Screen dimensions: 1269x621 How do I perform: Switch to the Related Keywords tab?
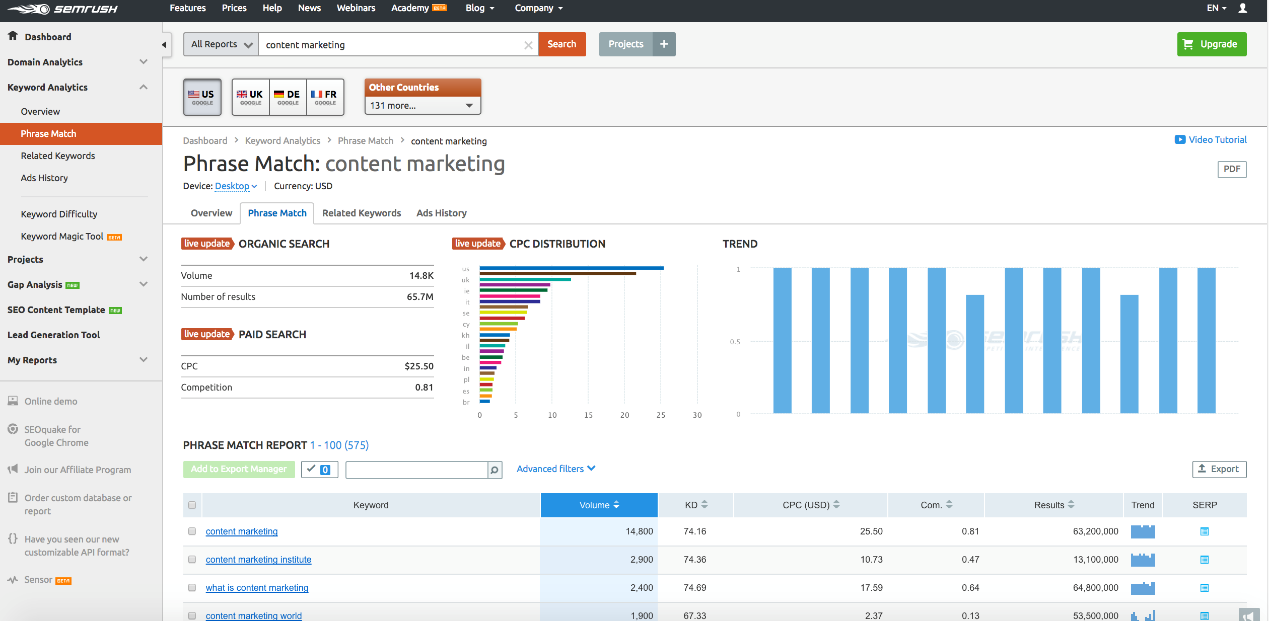click(361, 213)
